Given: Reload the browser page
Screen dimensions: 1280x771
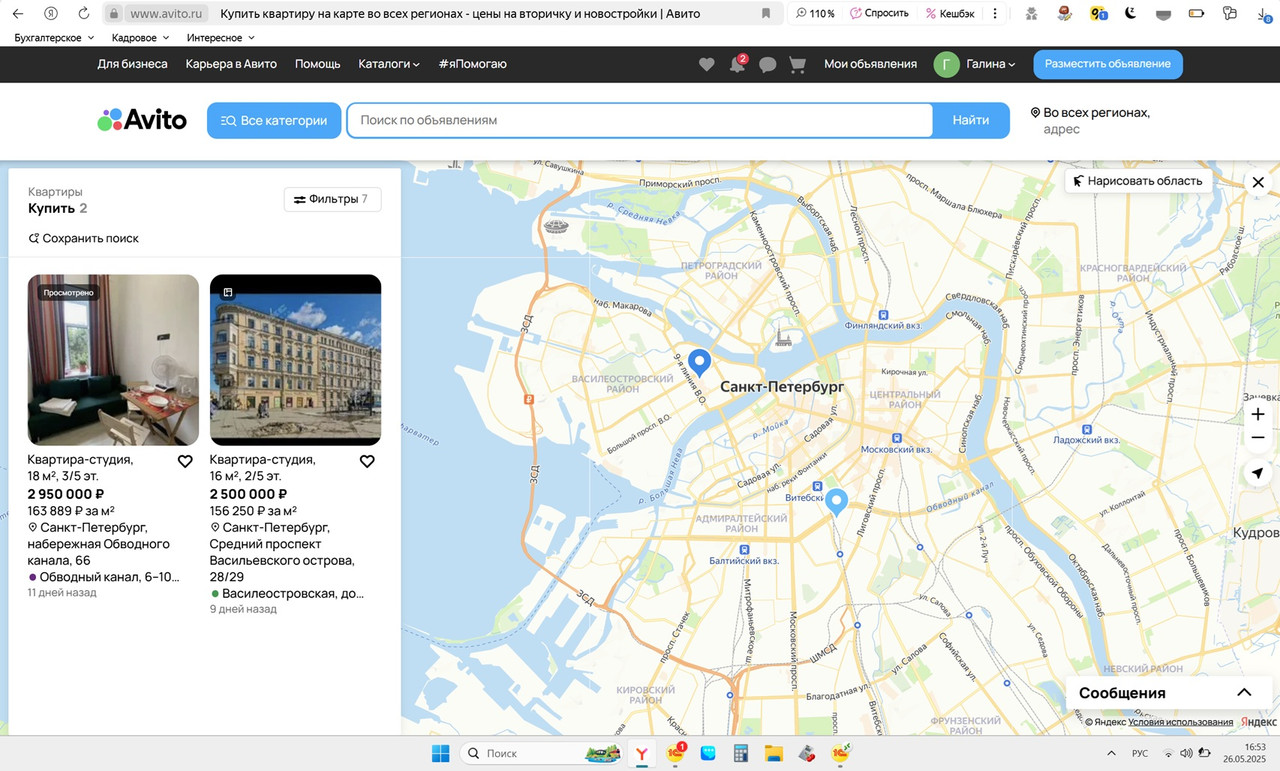Looking at the screenshot, I should [83, 14].
